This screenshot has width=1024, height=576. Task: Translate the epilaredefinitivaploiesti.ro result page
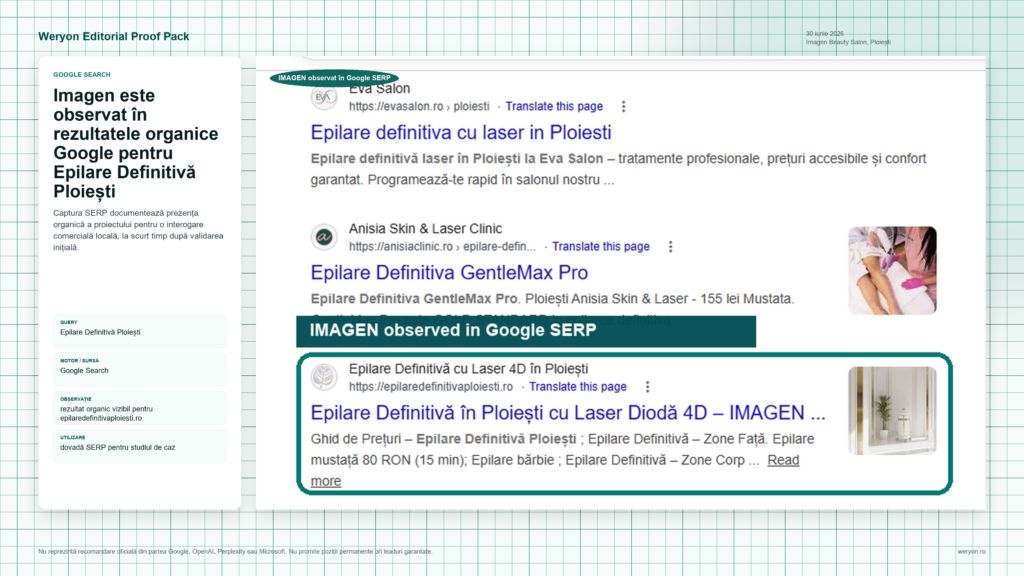coord(578,387)
